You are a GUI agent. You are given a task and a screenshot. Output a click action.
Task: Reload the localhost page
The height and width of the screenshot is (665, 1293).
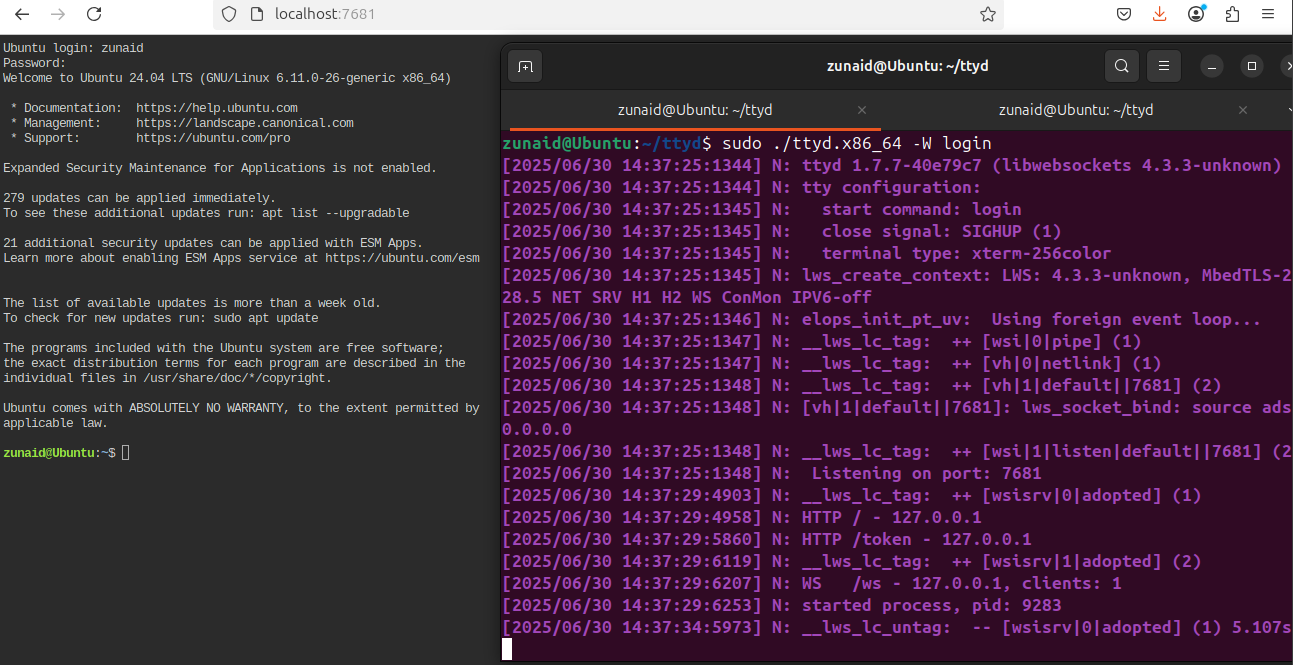point(94,14)
